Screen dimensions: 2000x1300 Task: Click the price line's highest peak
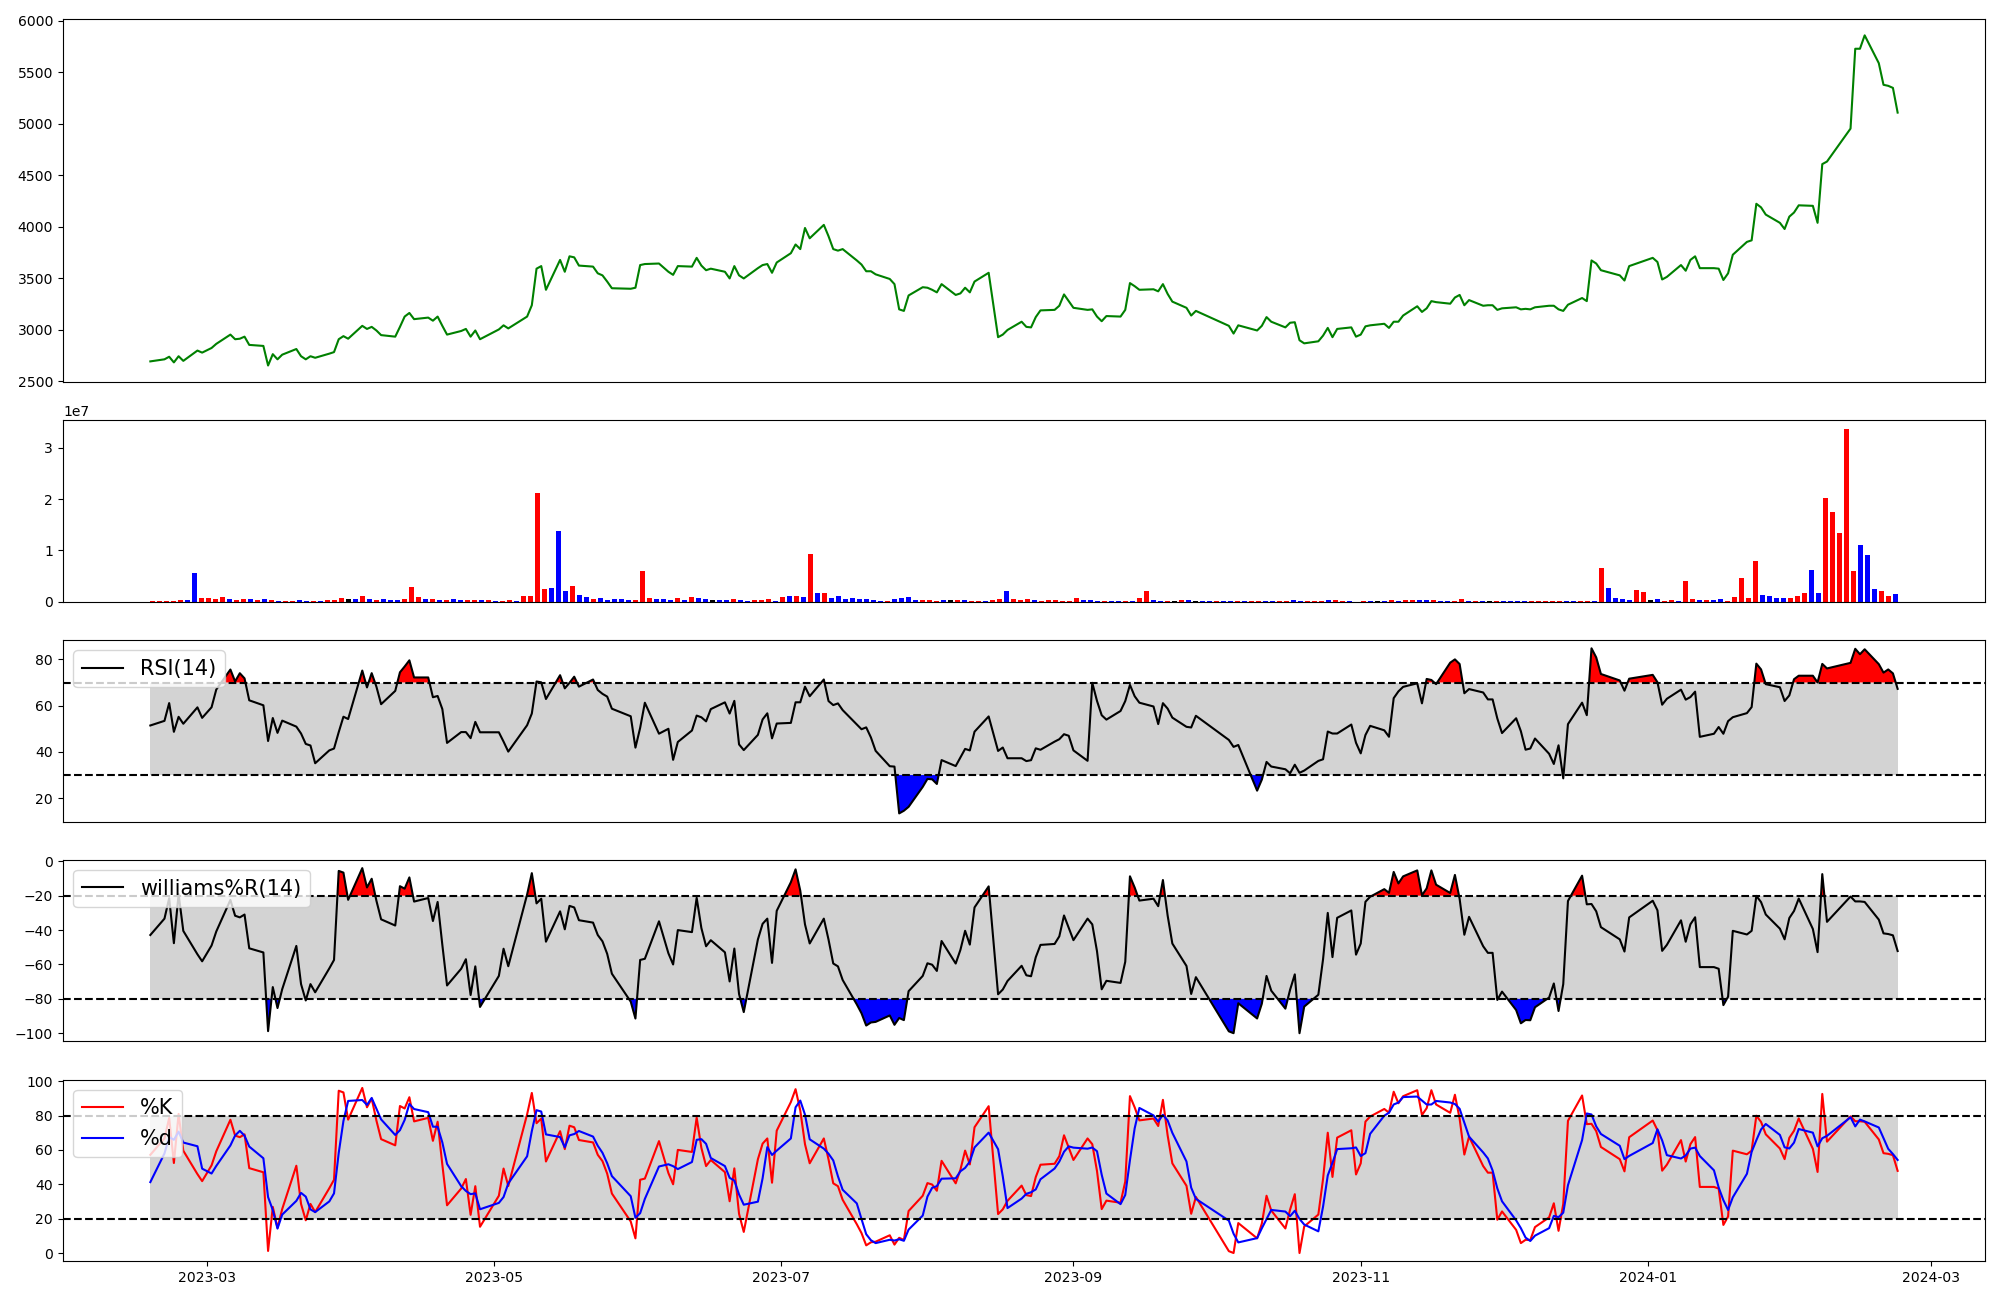[1864, 36]
